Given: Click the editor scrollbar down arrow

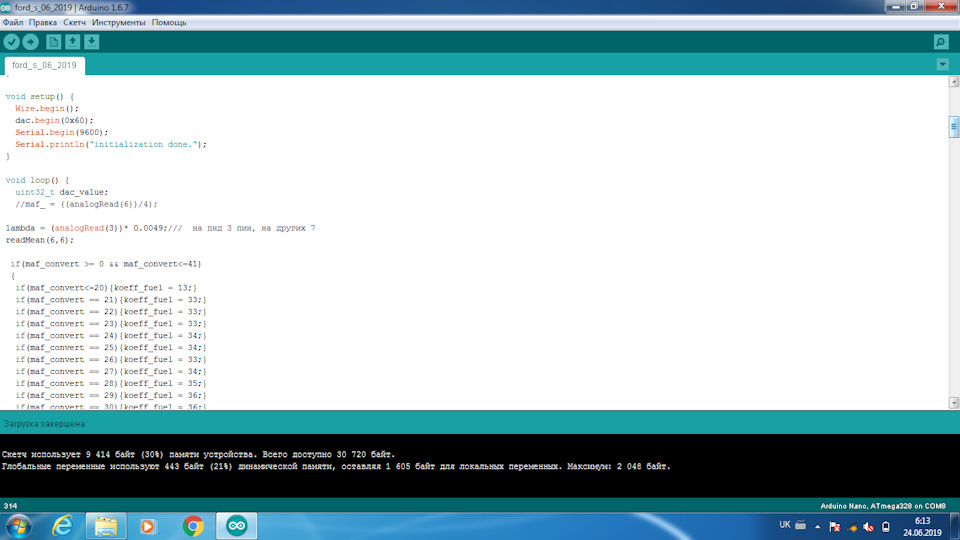Looking at the screenshot, I should pos(954,403).
